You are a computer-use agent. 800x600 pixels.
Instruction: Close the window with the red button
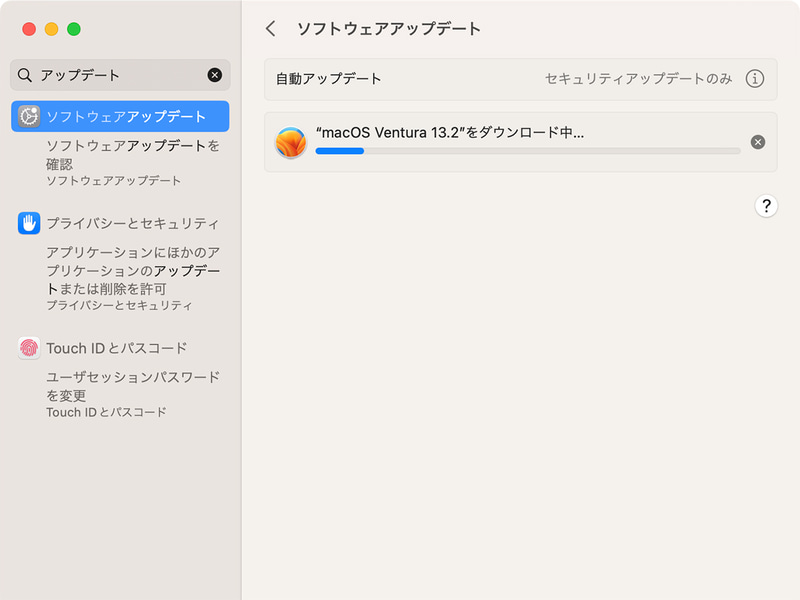coord(29,29)
